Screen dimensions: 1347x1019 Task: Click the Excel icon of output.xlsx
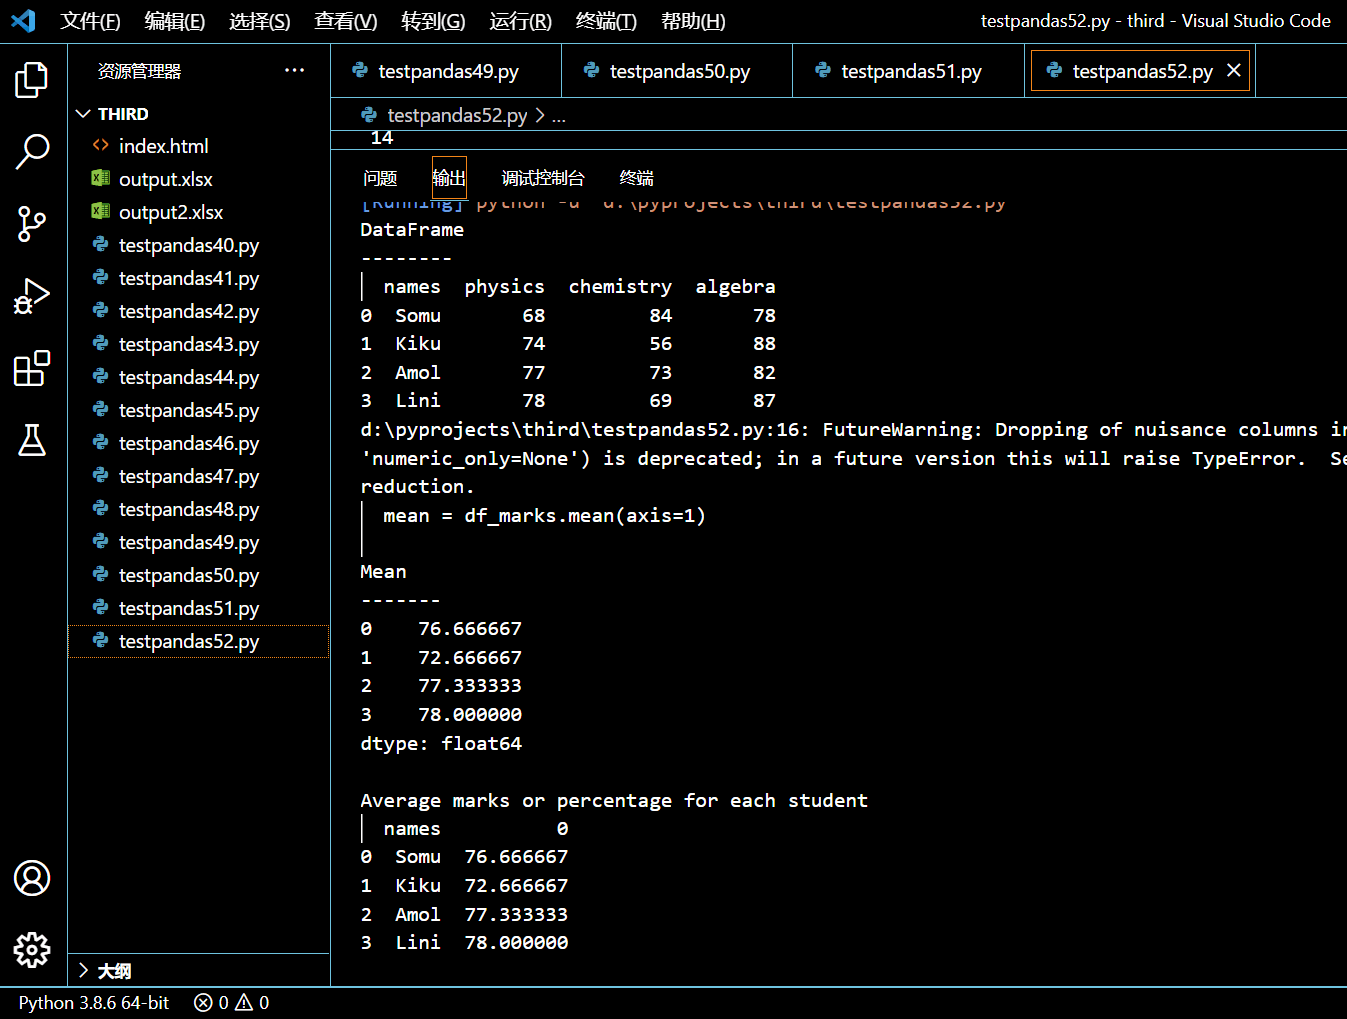100,178
